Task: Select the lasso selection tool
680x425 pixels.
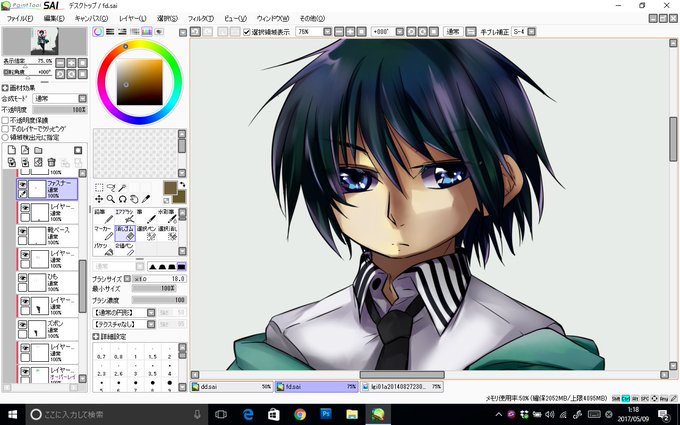Action: 111,187
